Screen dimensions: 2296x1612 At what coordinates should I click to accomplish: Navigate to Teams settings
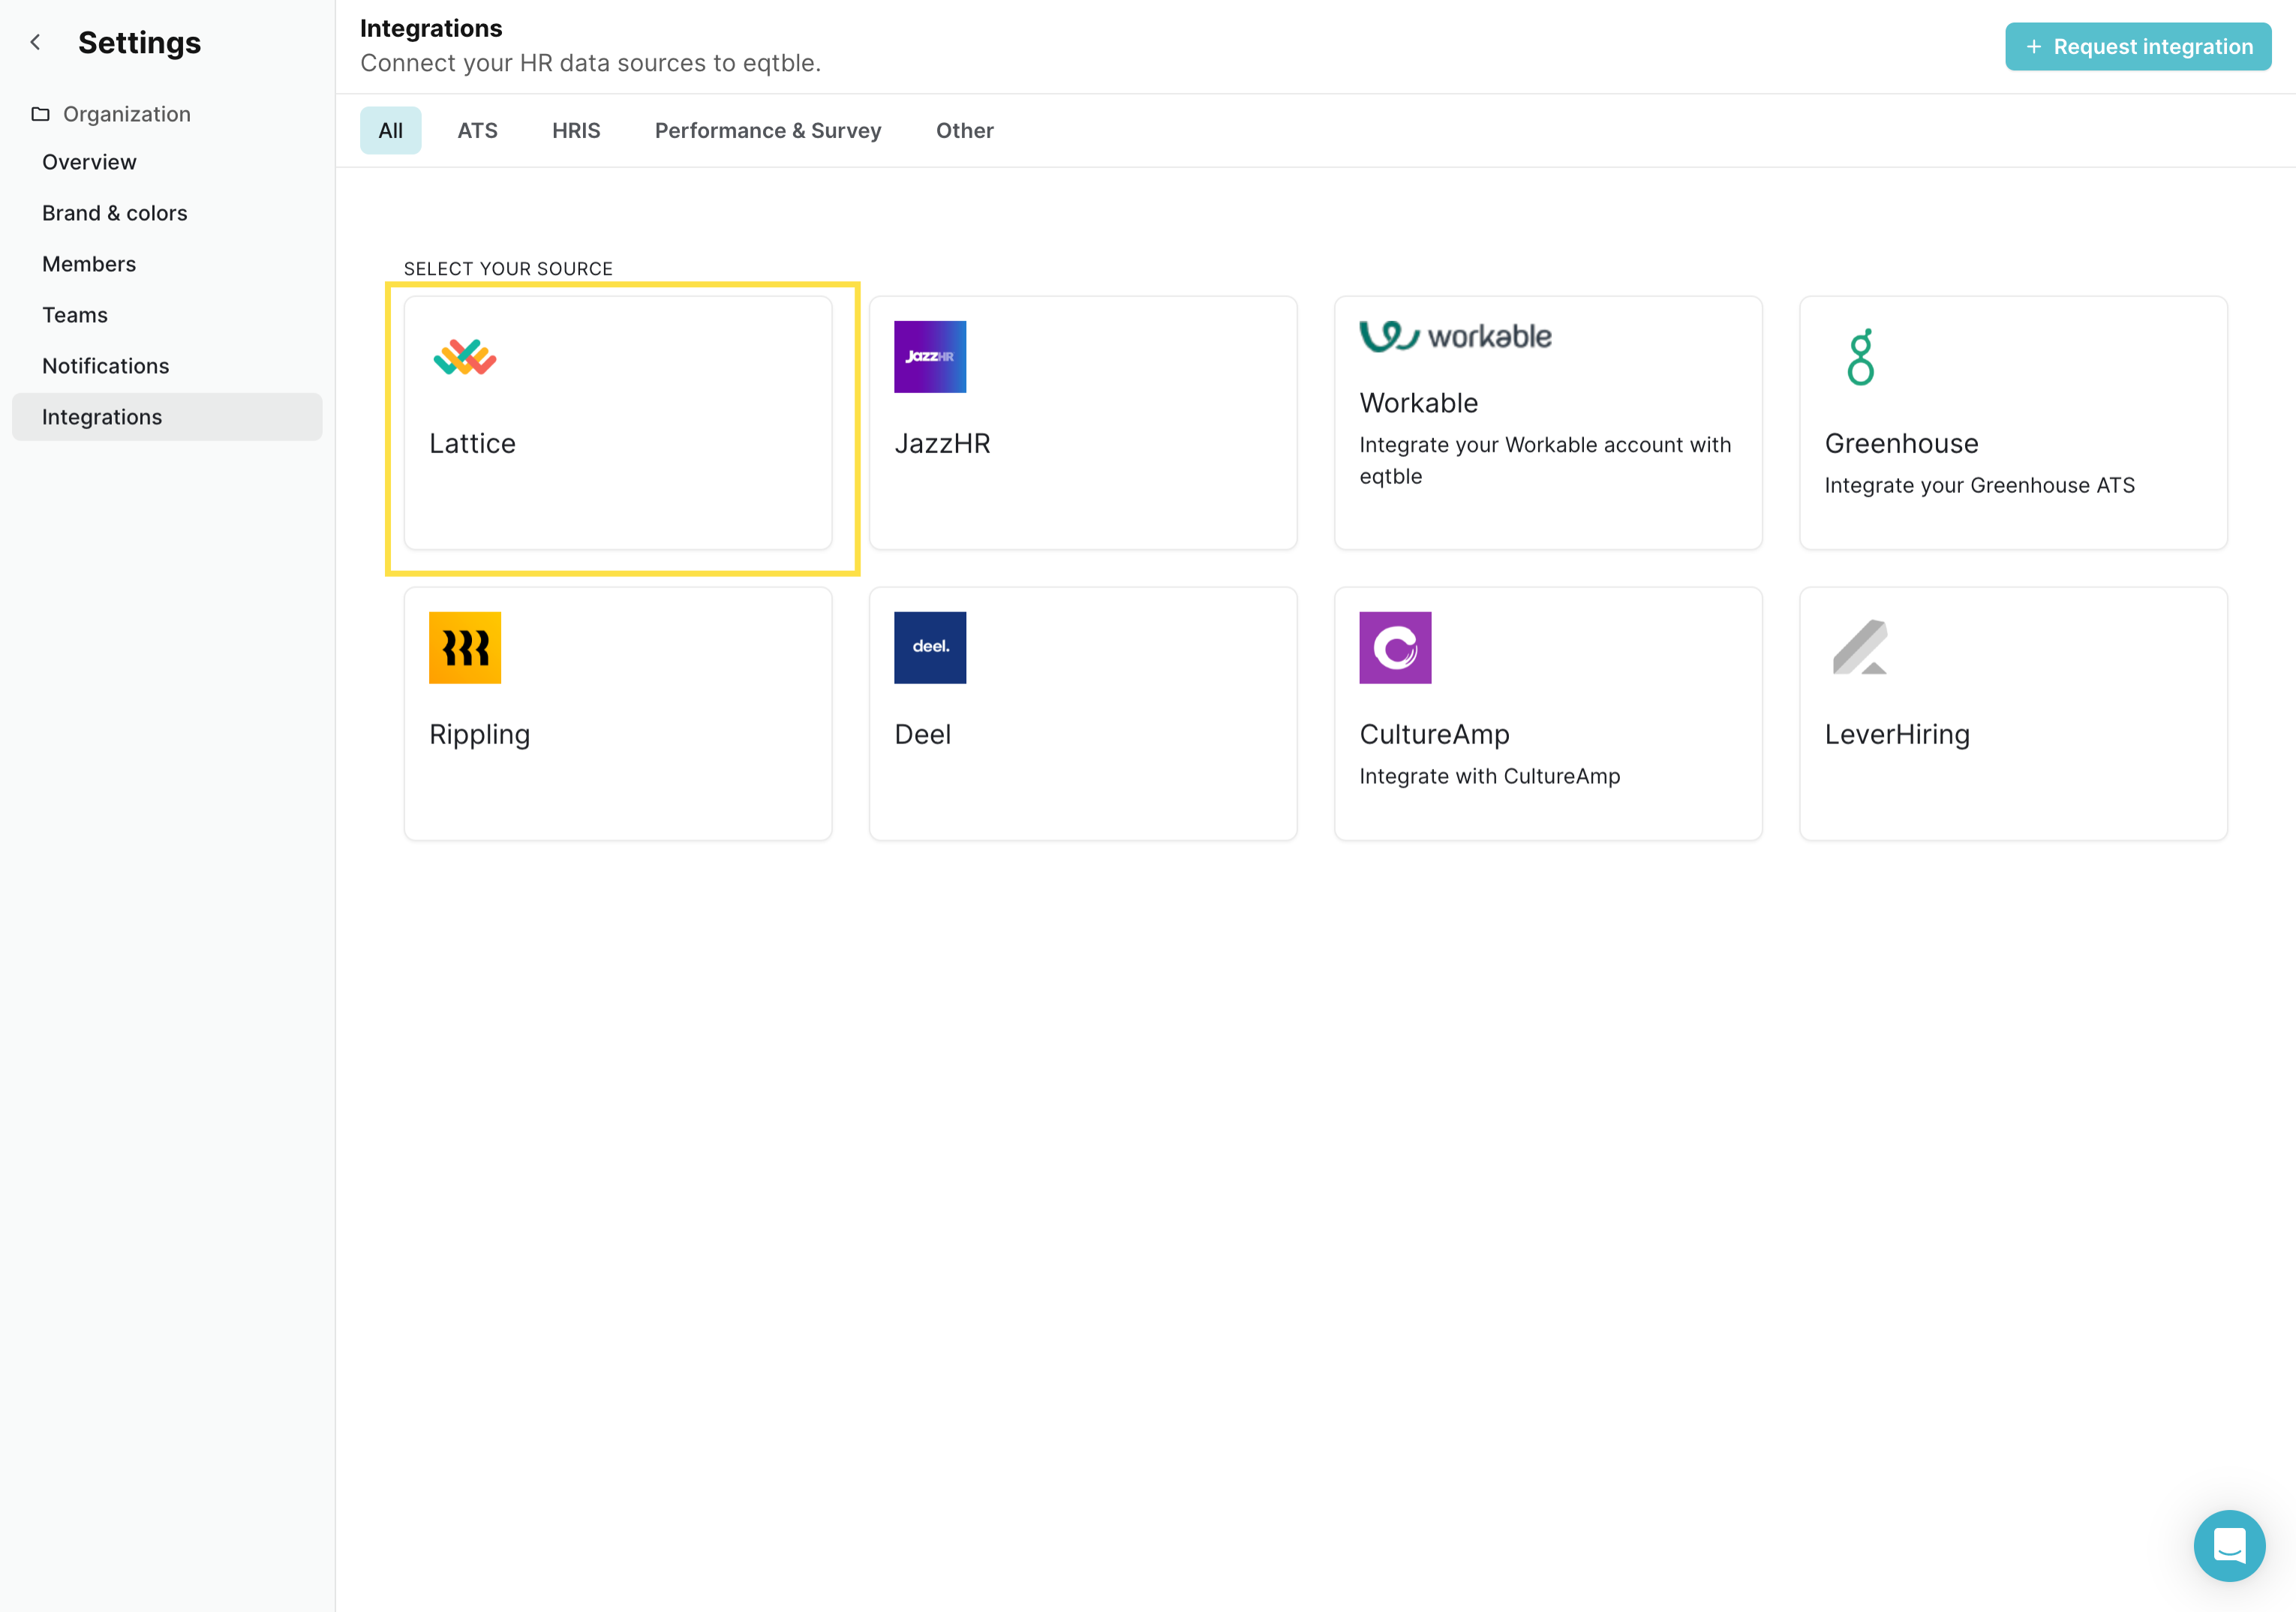click(x=75, y=315)
